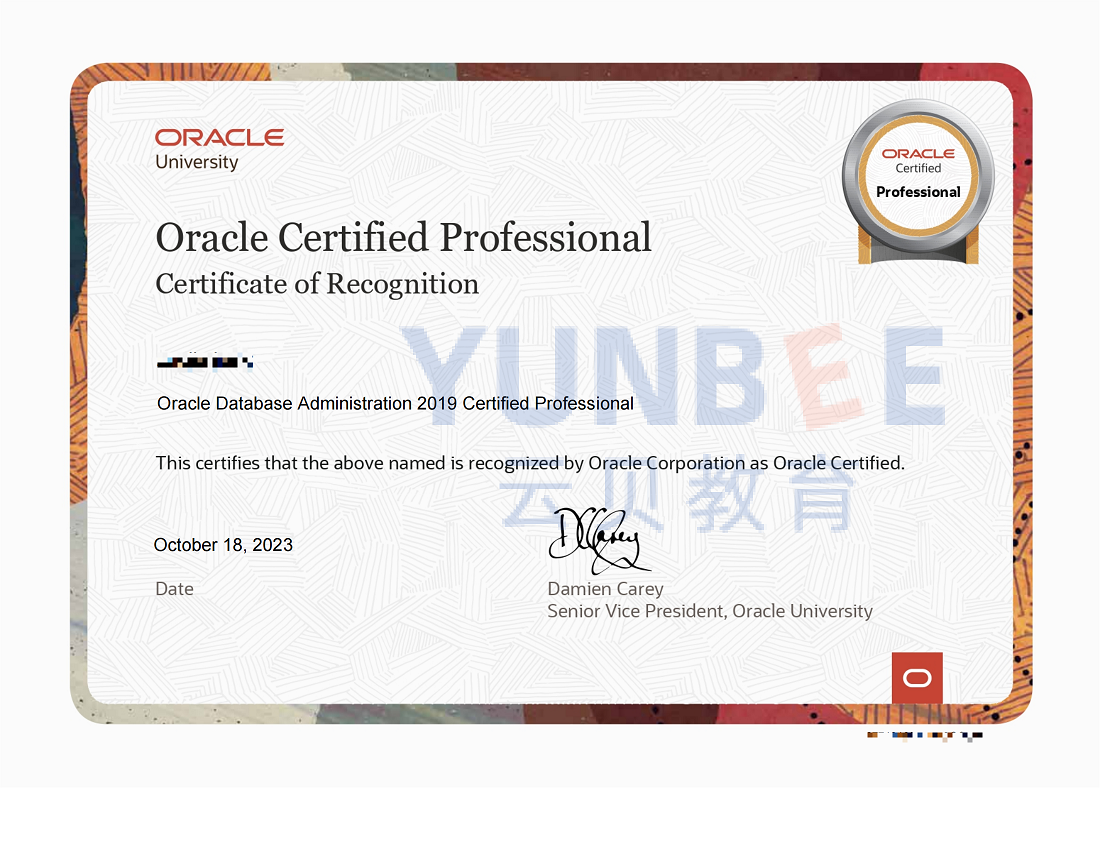1100x850 pixels.
Task: Click the blurred recipient name above certification title
Action: pos(204,361)
